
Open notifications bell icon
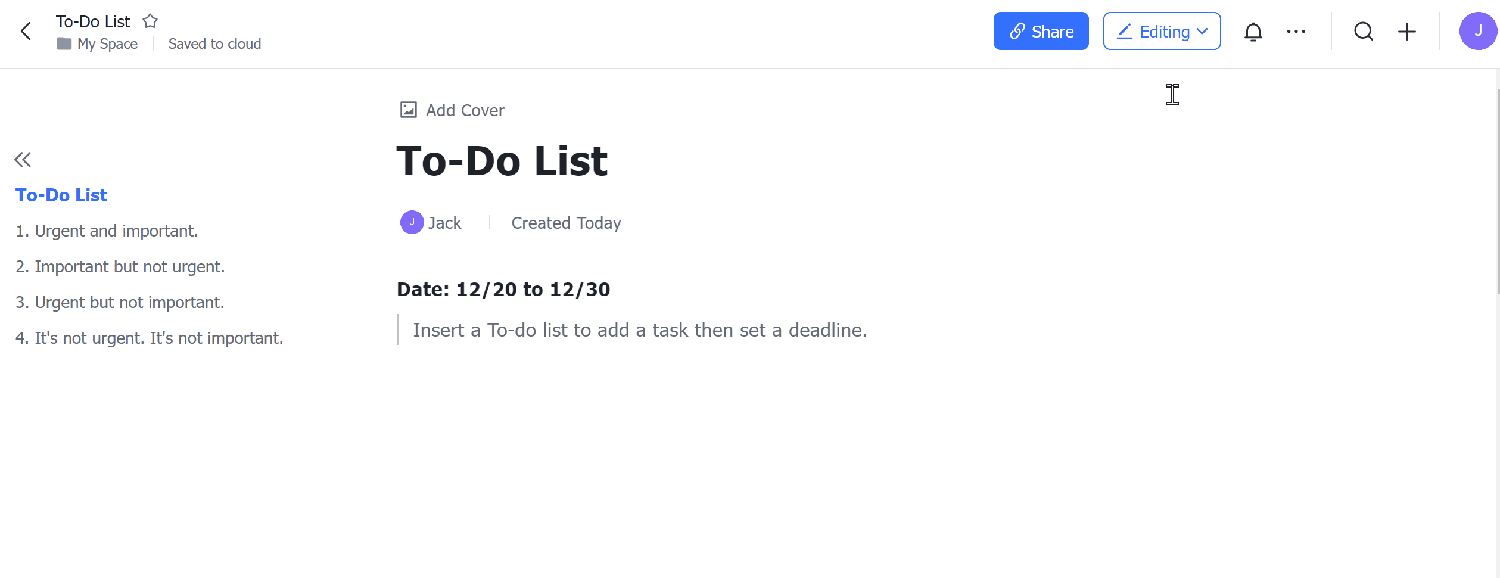point(1253,32)
